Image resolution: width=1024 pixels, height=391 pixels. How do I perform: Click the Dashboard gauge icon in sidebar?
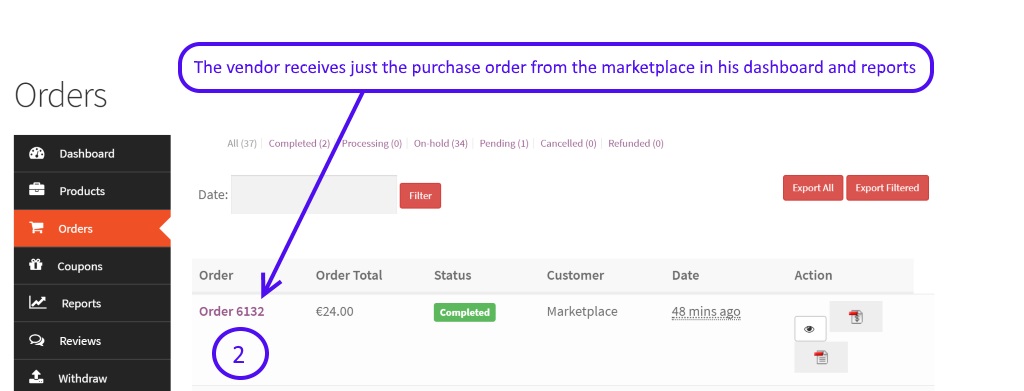(x=37, y=153)
